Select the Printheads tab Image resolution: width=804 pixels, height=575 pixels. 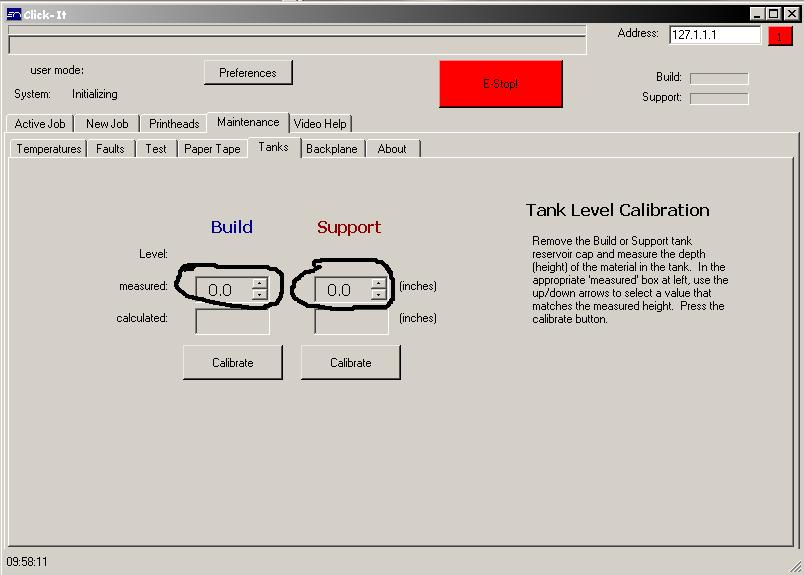tap(174, 124)
